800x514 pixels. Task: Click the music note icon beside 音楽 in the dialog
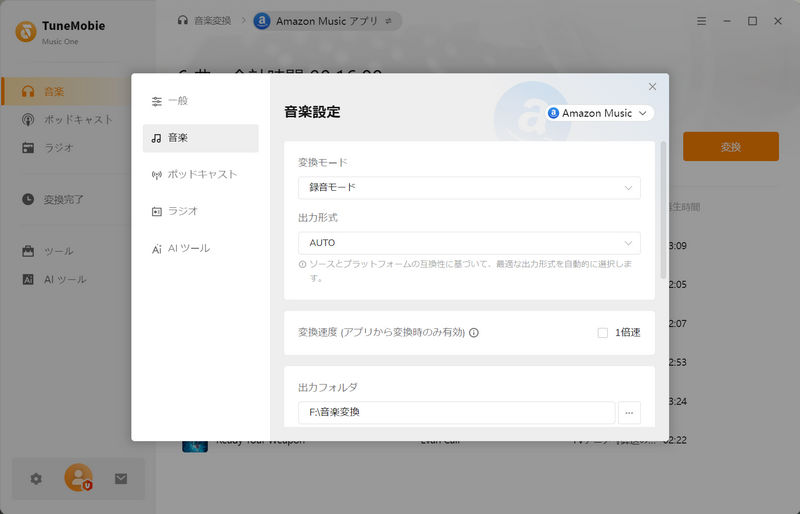click(x=157, y=138)
